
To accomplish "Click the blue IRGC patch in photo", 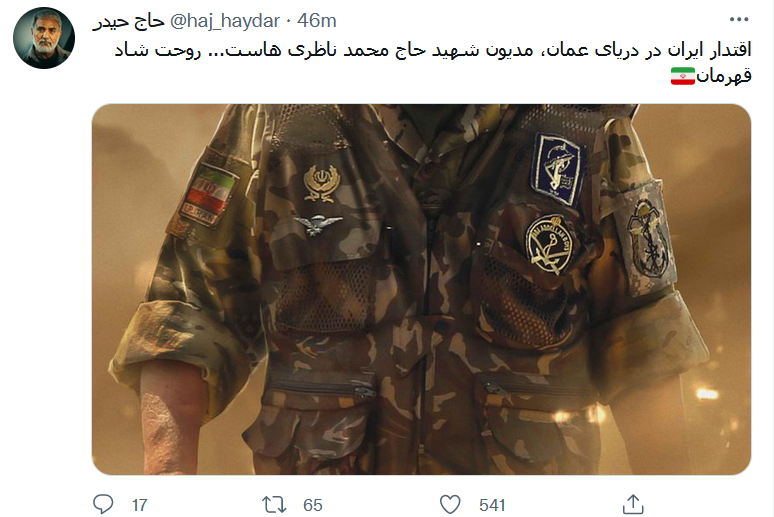I will tap(558, 169).
